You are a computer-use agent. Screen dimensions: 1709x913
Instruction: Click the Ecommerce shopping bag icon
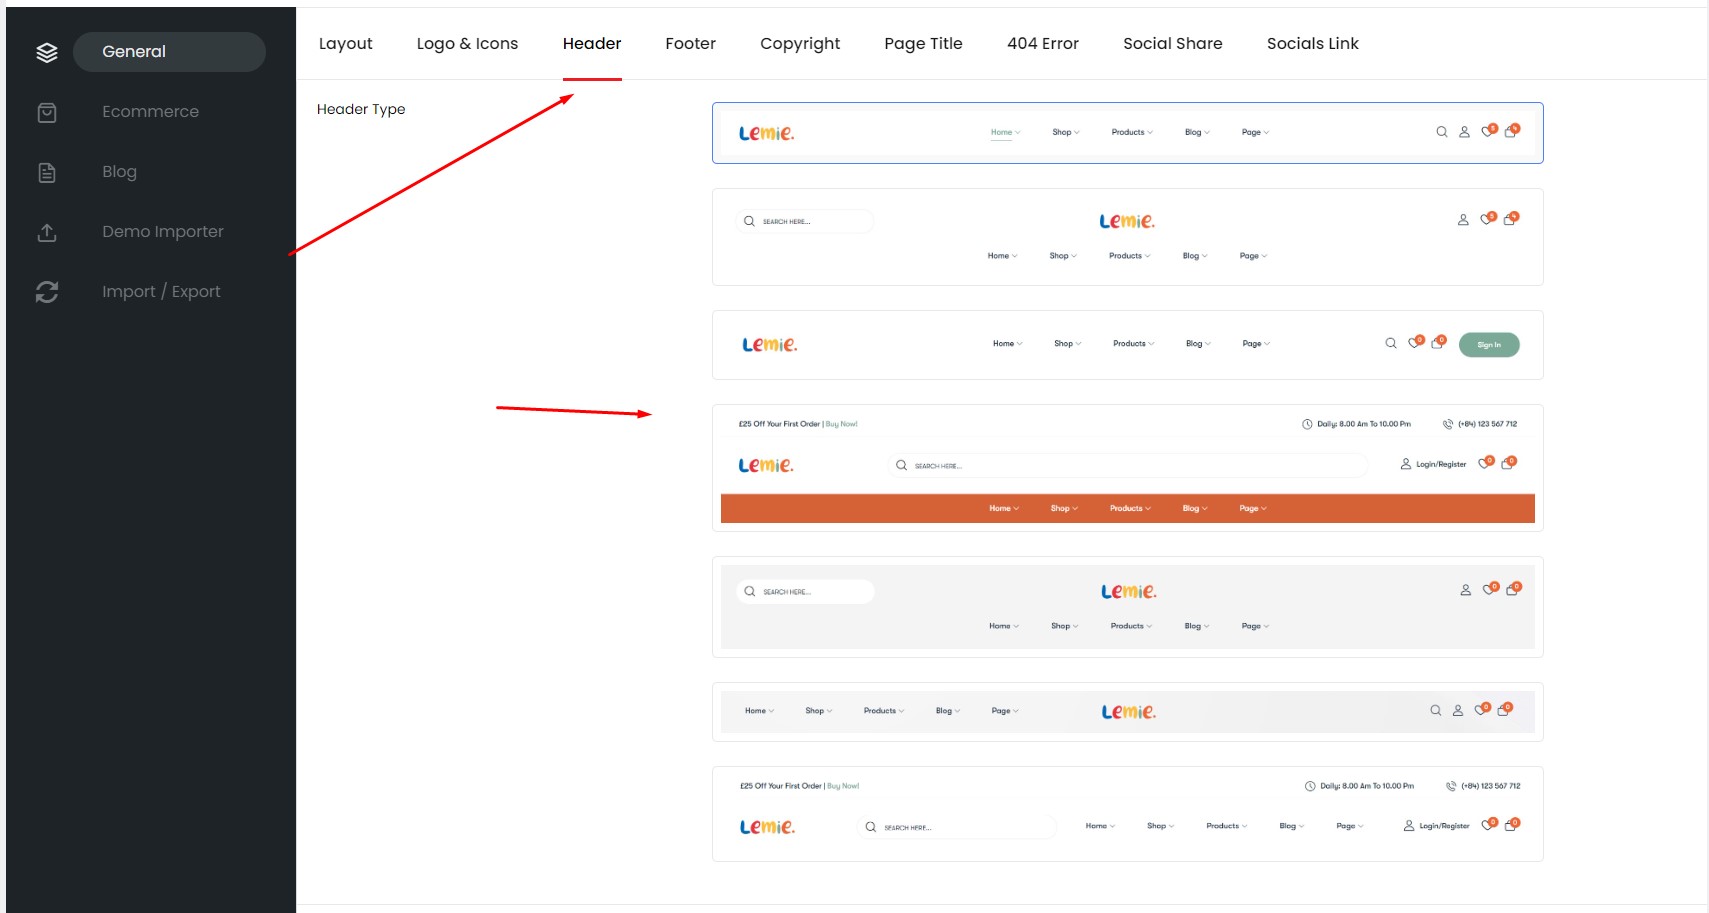pyautogui.click(x=47, y=112)
